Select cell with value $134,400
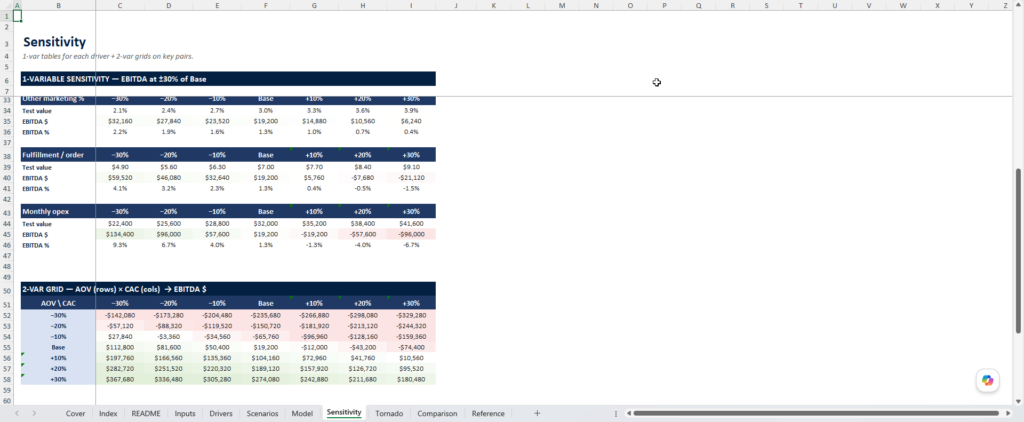The width and height of the screenshot is (1024, 422). point(120,235)
